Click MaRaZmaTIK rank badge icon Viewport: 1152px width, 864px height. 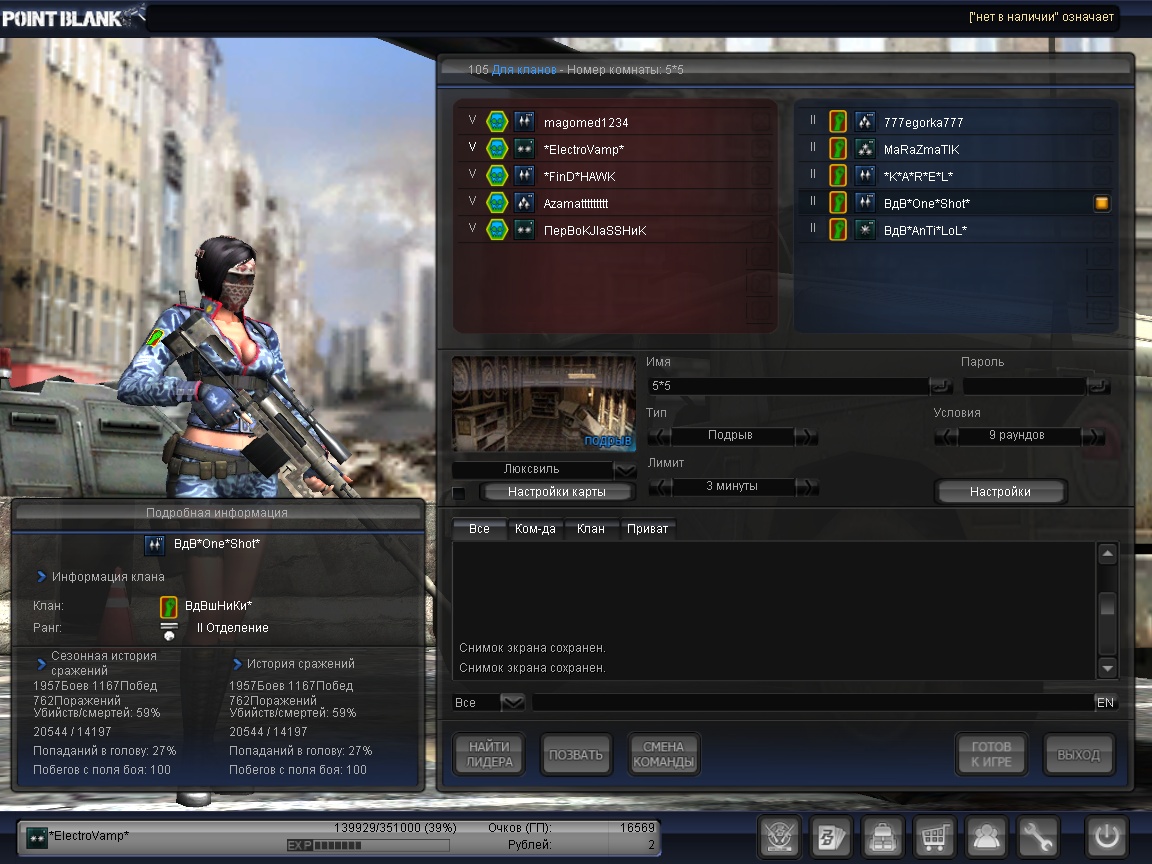click(x=865, y=148)
